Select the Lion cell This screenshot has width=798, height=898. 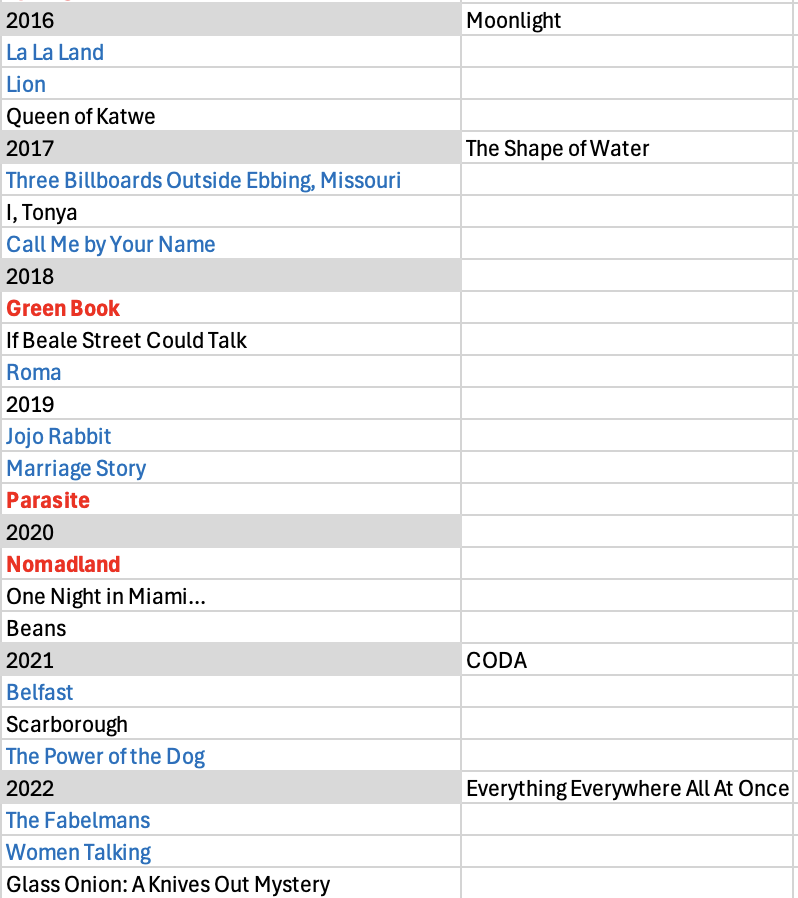click(26, 84)
